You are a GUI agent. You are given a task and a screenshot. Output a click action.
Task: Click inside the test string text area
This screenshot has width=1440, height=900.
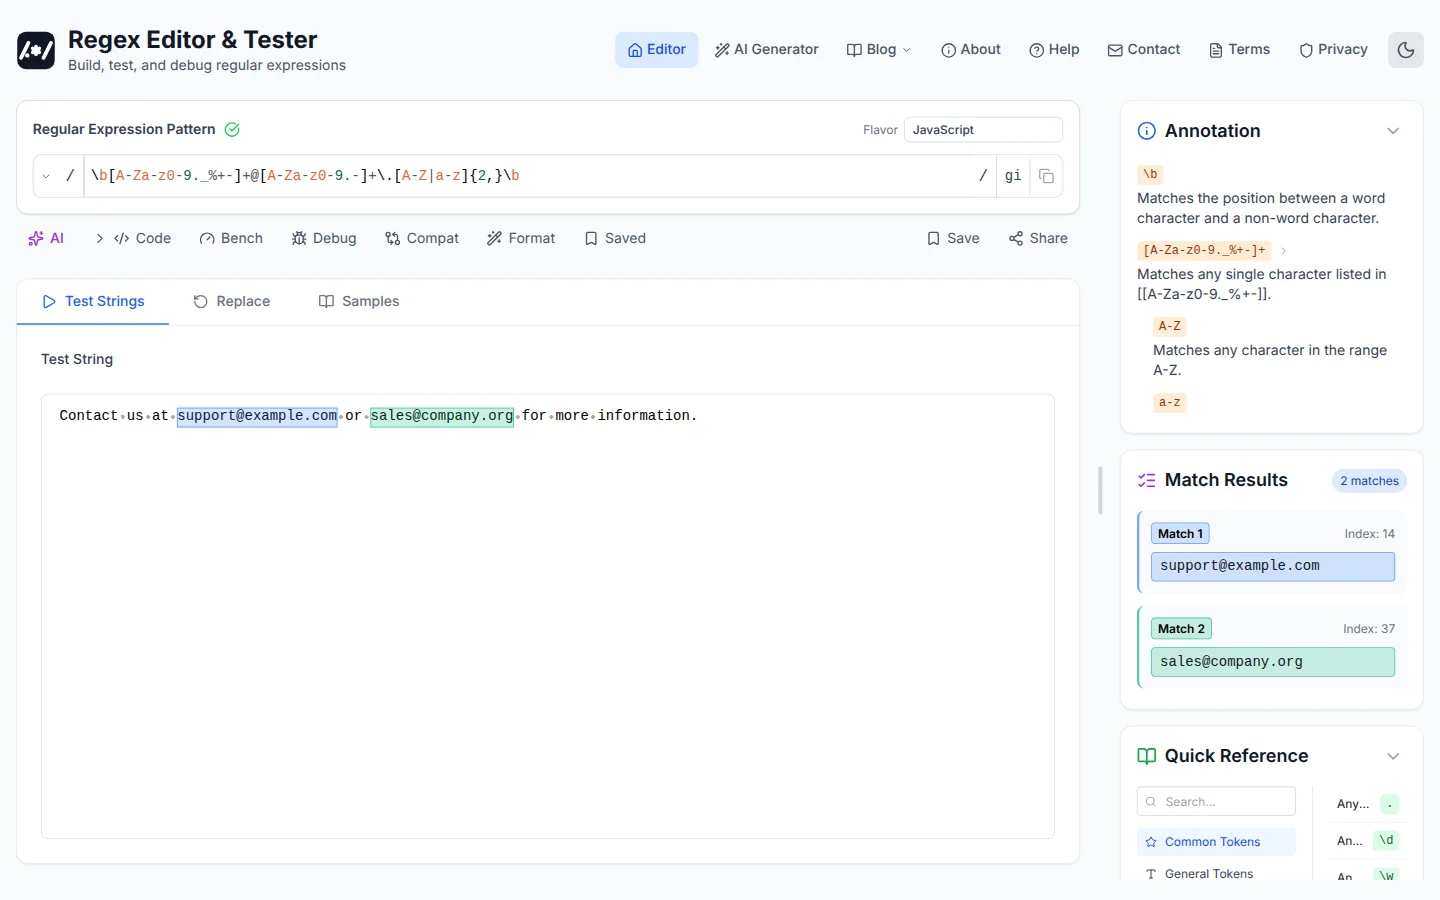548,616
